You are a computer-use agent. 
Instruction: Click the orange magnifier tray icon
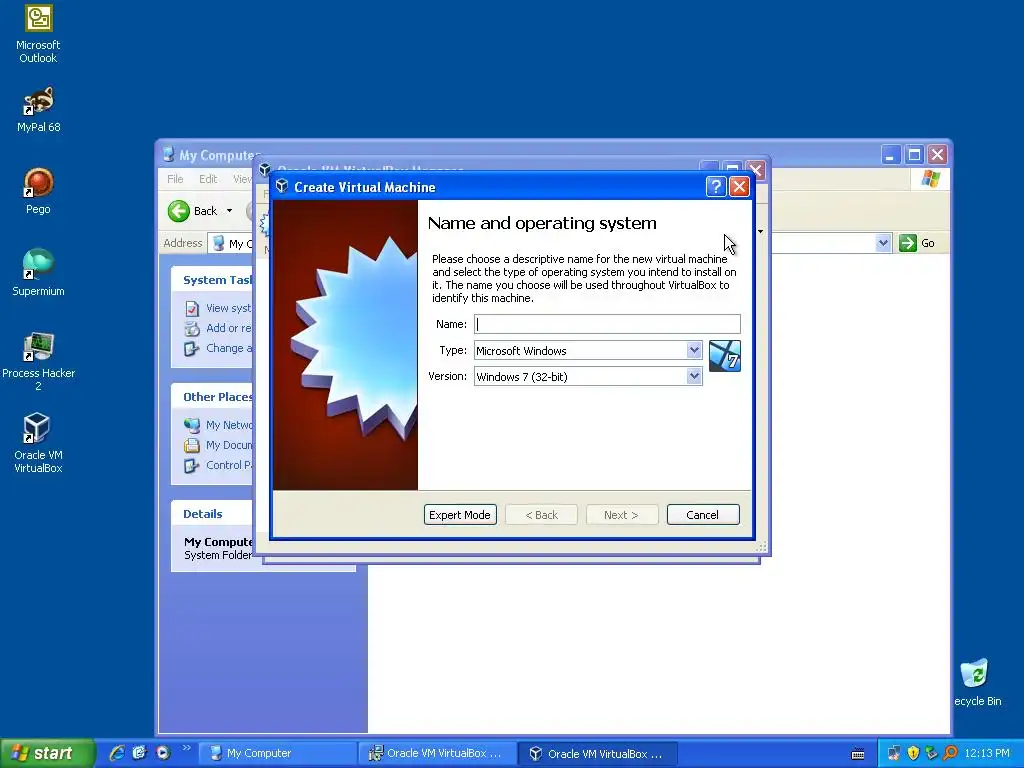950,753
